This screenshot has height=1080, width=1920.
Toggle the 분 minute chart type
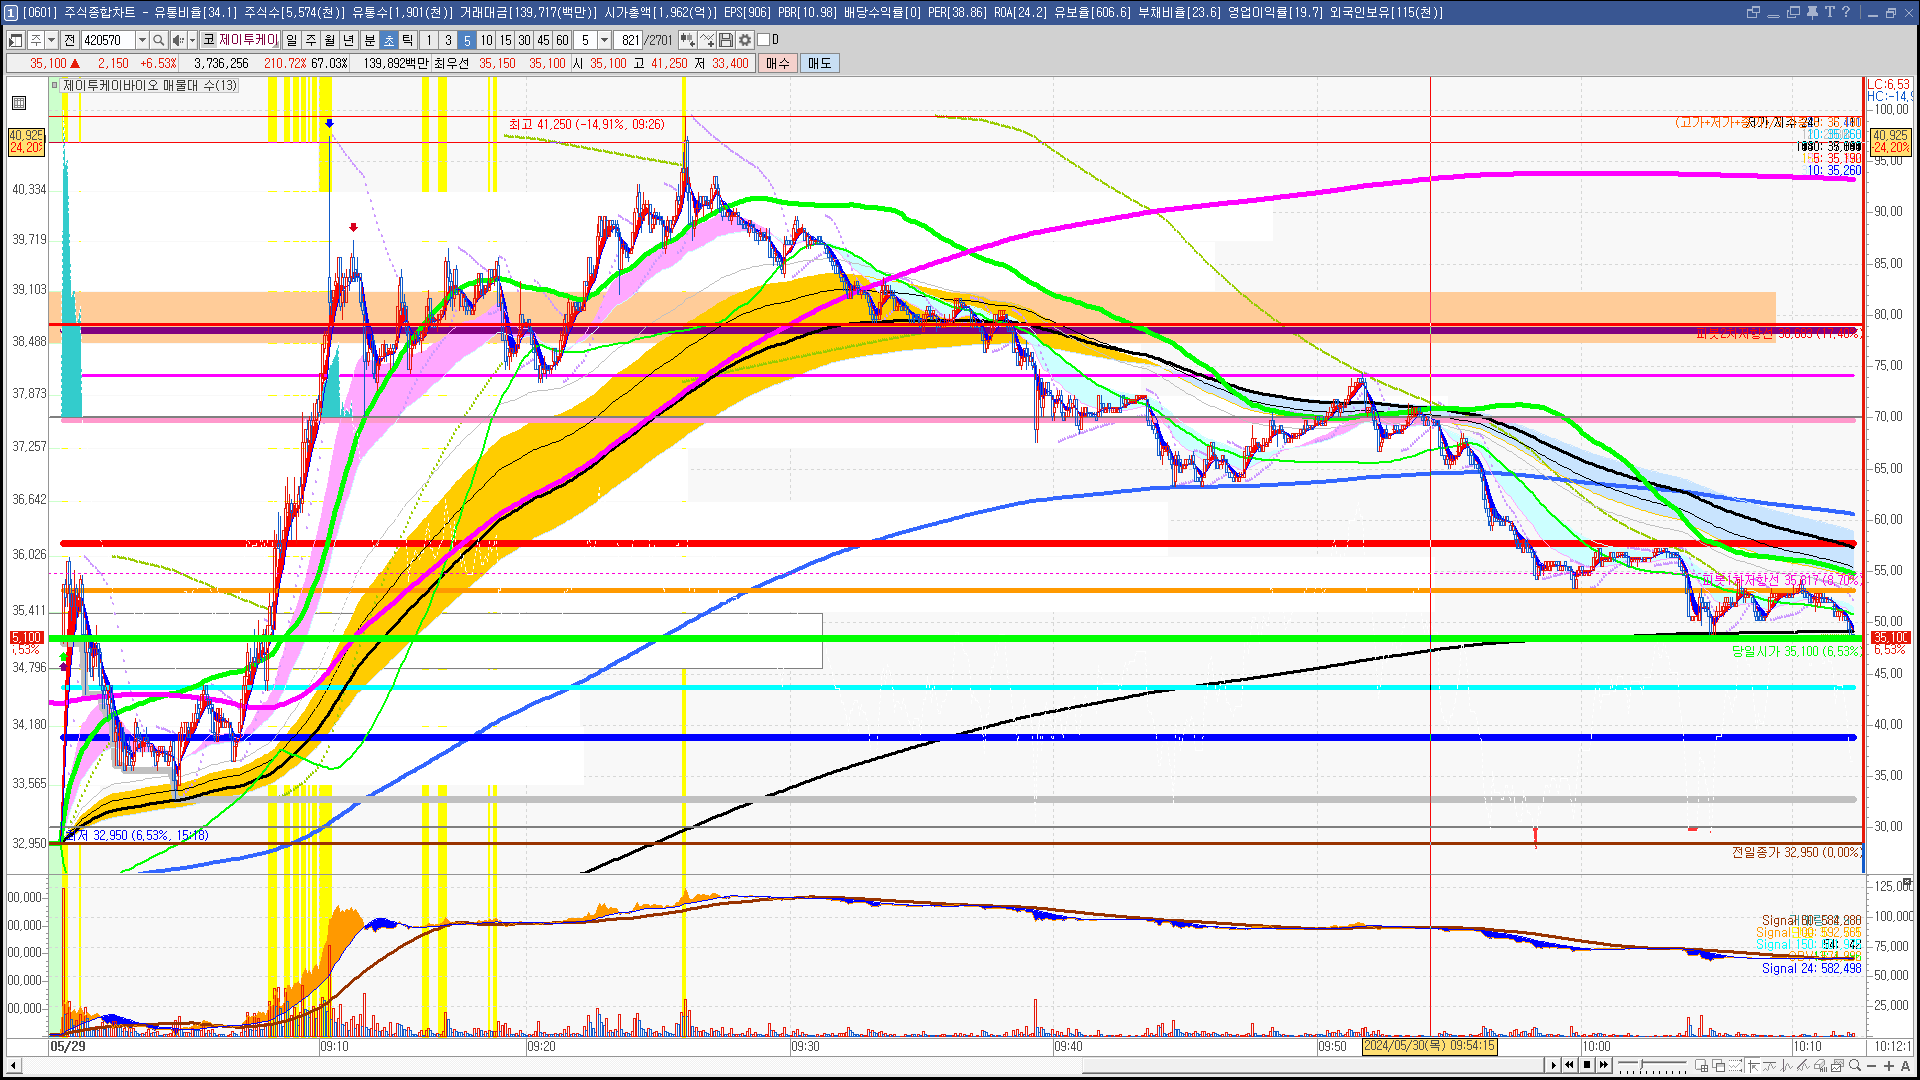(369, 40)
